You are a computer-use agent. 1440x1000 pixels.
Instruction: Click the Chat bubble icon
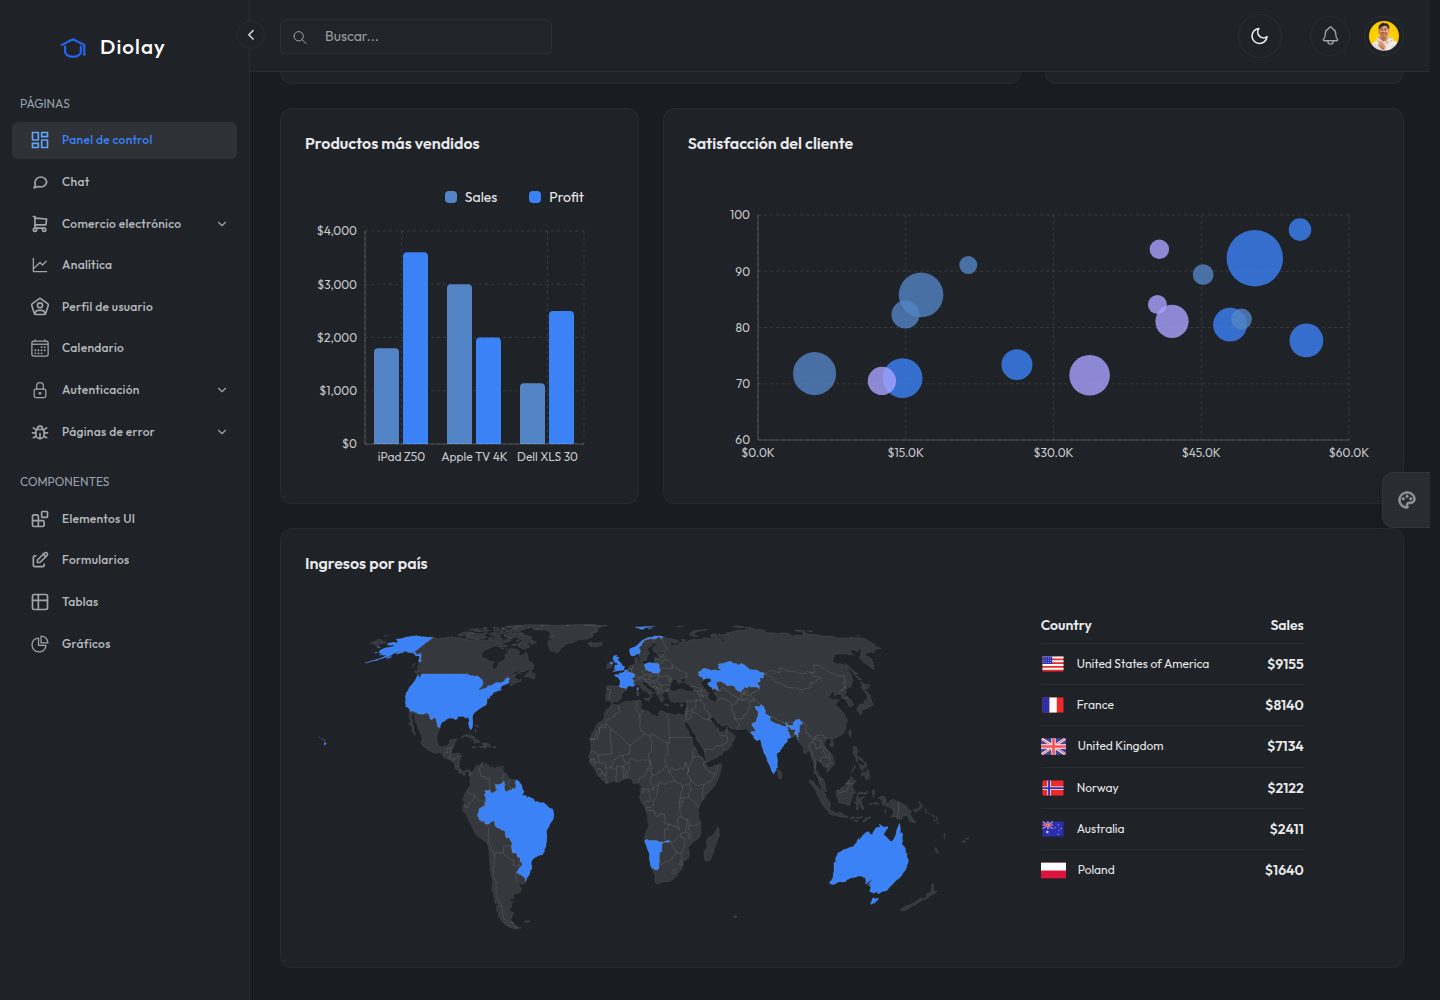click(x=40, y=182)
